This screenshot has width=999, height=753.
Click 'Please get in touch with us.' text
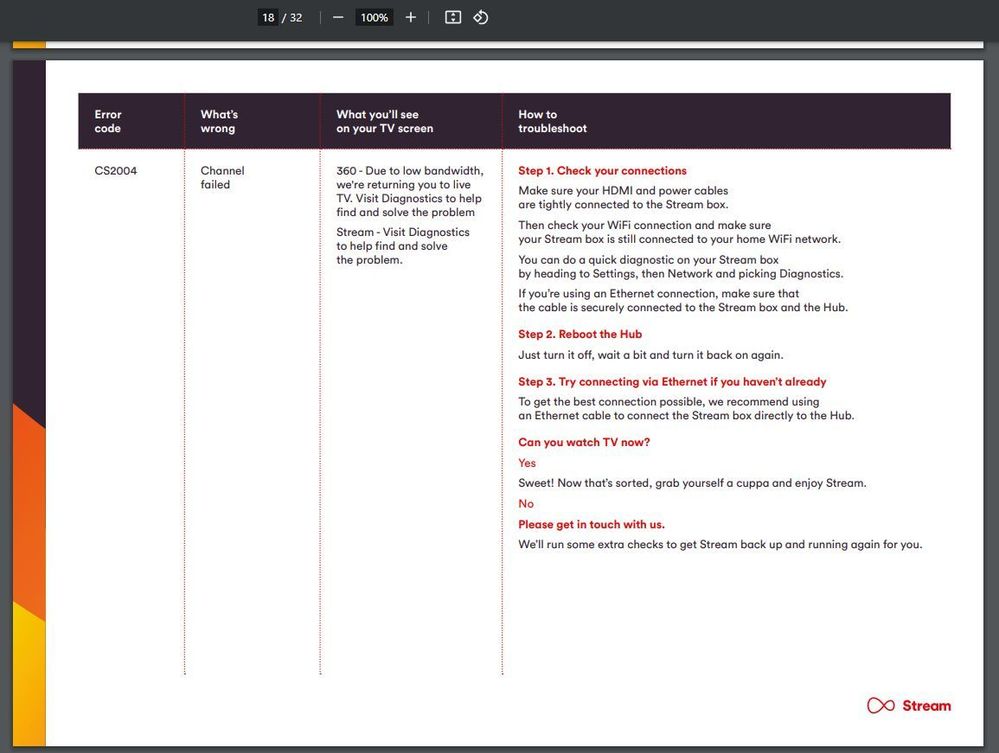click(591, 524)
